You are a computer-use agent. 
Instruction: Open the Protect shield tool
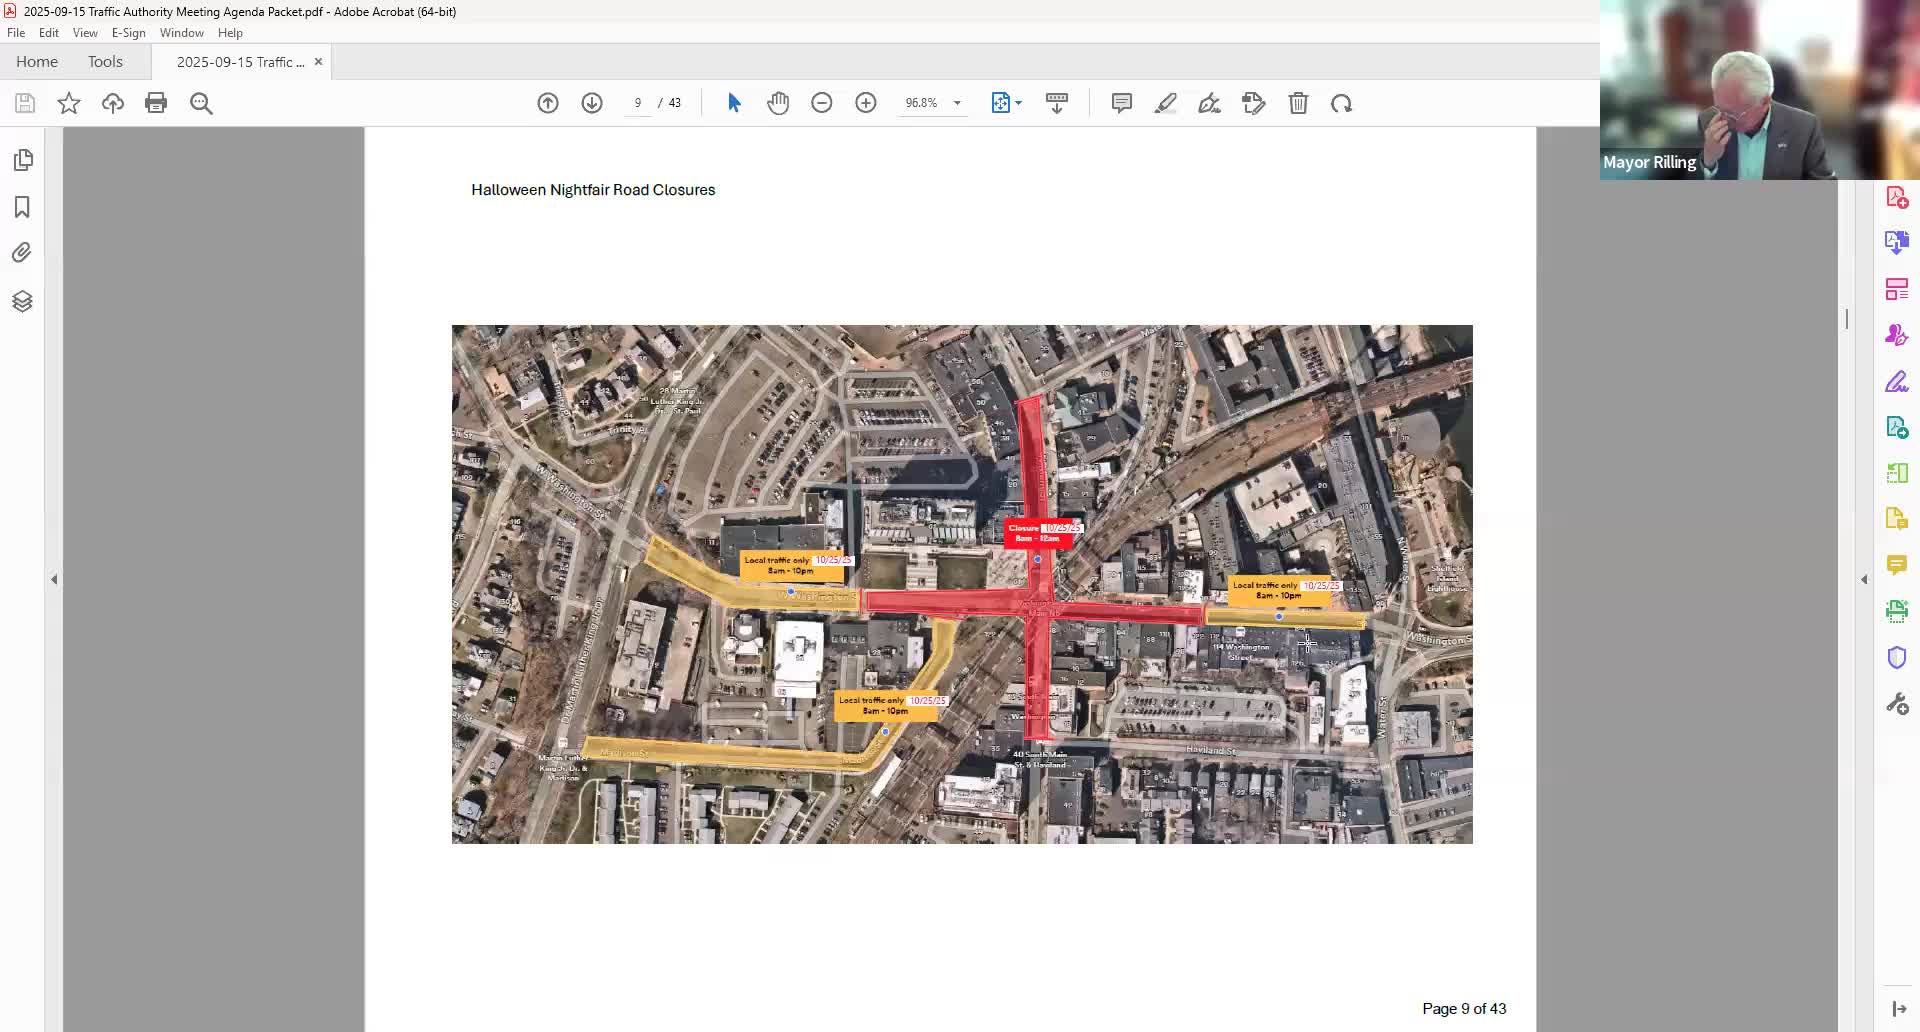point(1897,657)
